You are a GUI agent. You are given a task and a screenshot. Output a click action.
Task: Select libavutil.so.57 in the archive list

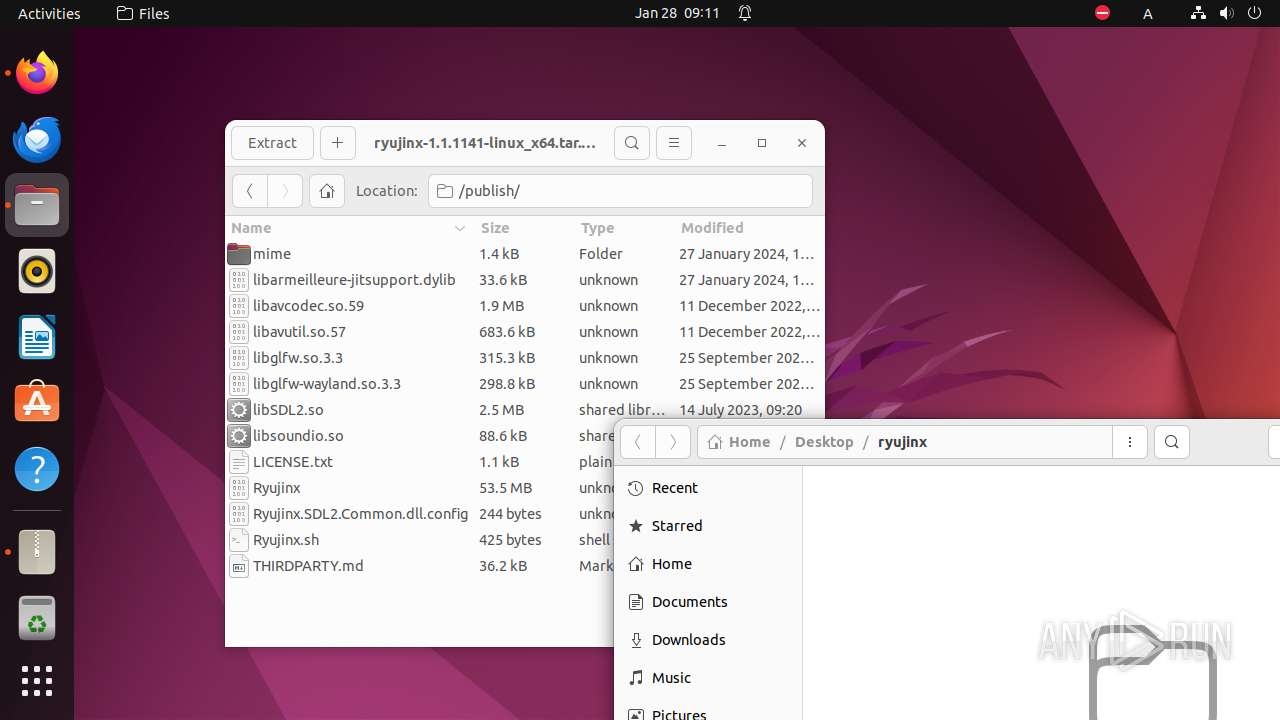[524, 332]
